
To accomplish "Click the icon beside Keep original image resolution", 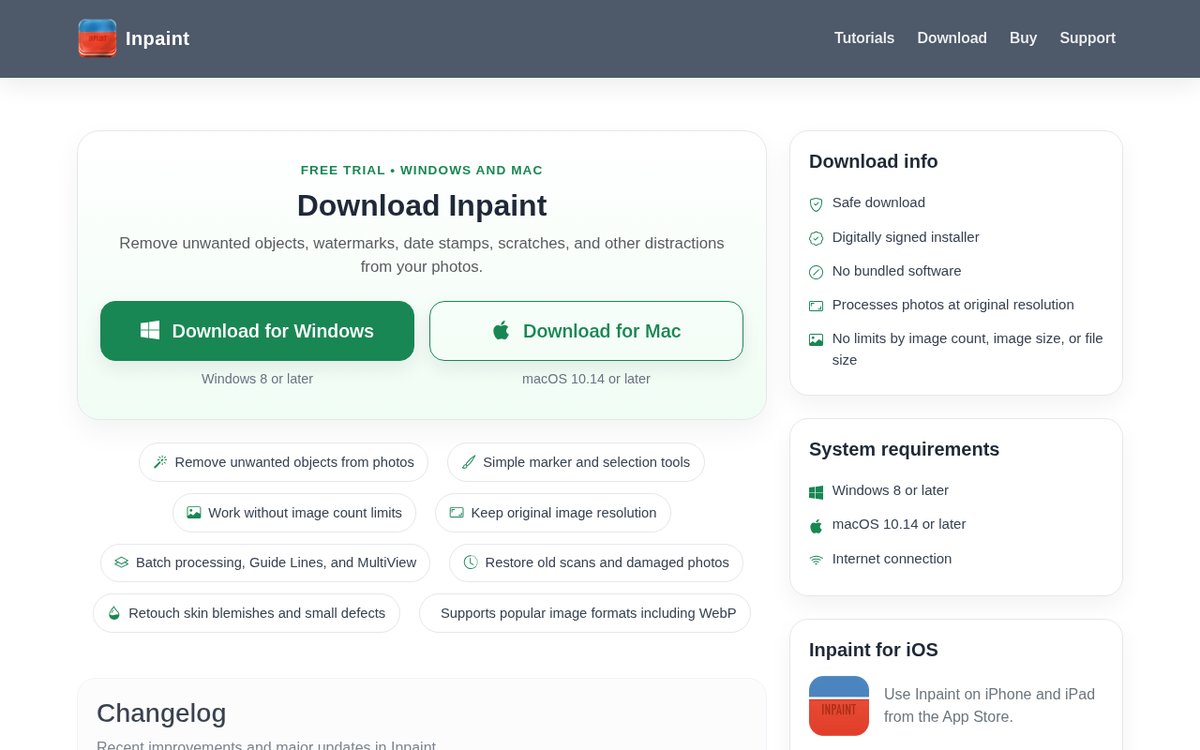I will tap(456, 513).
